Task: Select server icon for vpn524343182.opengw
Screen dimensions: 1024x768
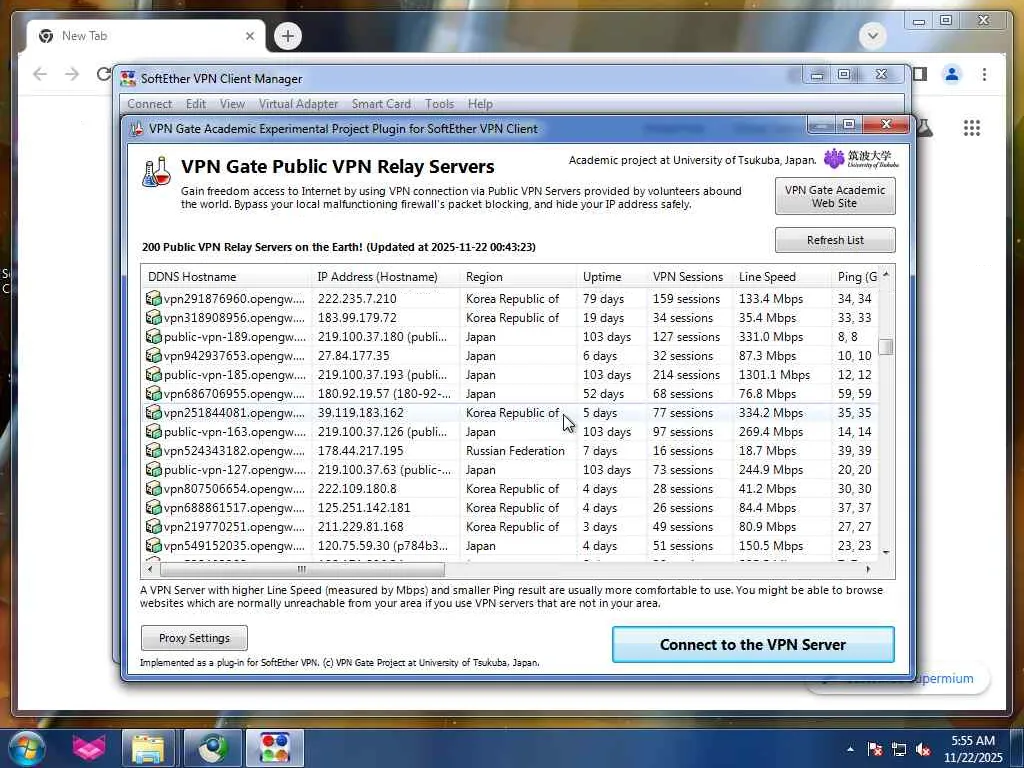Action: (x=153, y=450)
